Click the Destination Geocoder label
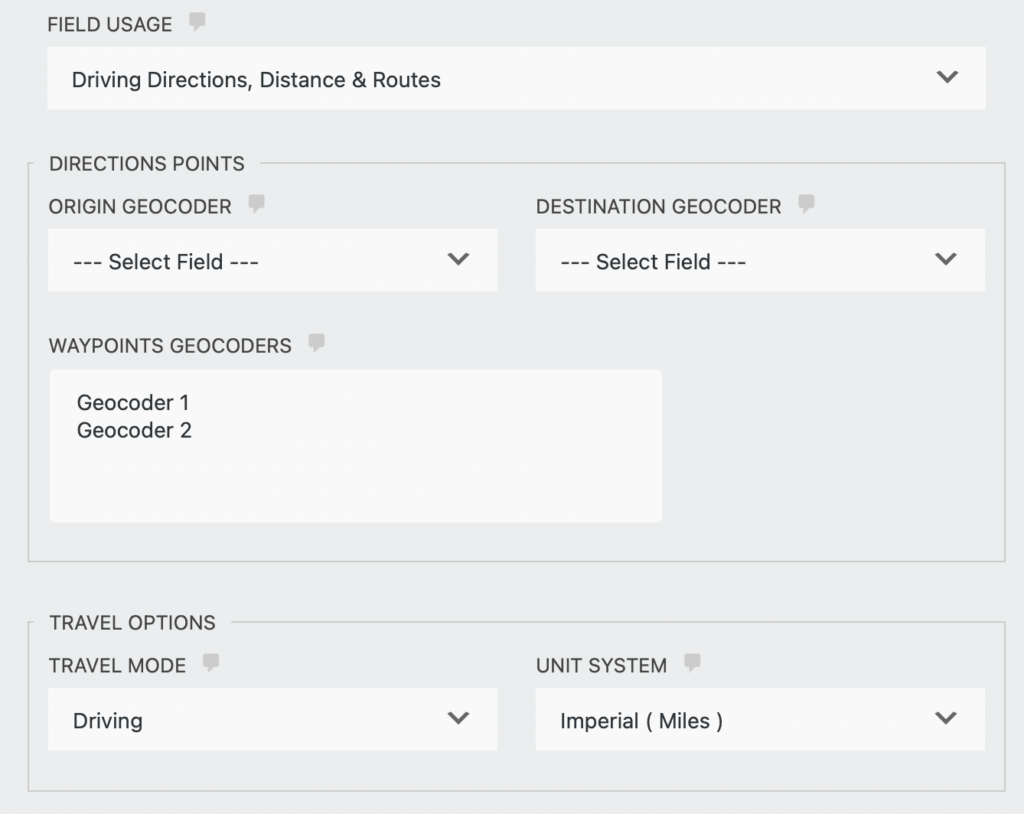 click(x=658, y=206)
